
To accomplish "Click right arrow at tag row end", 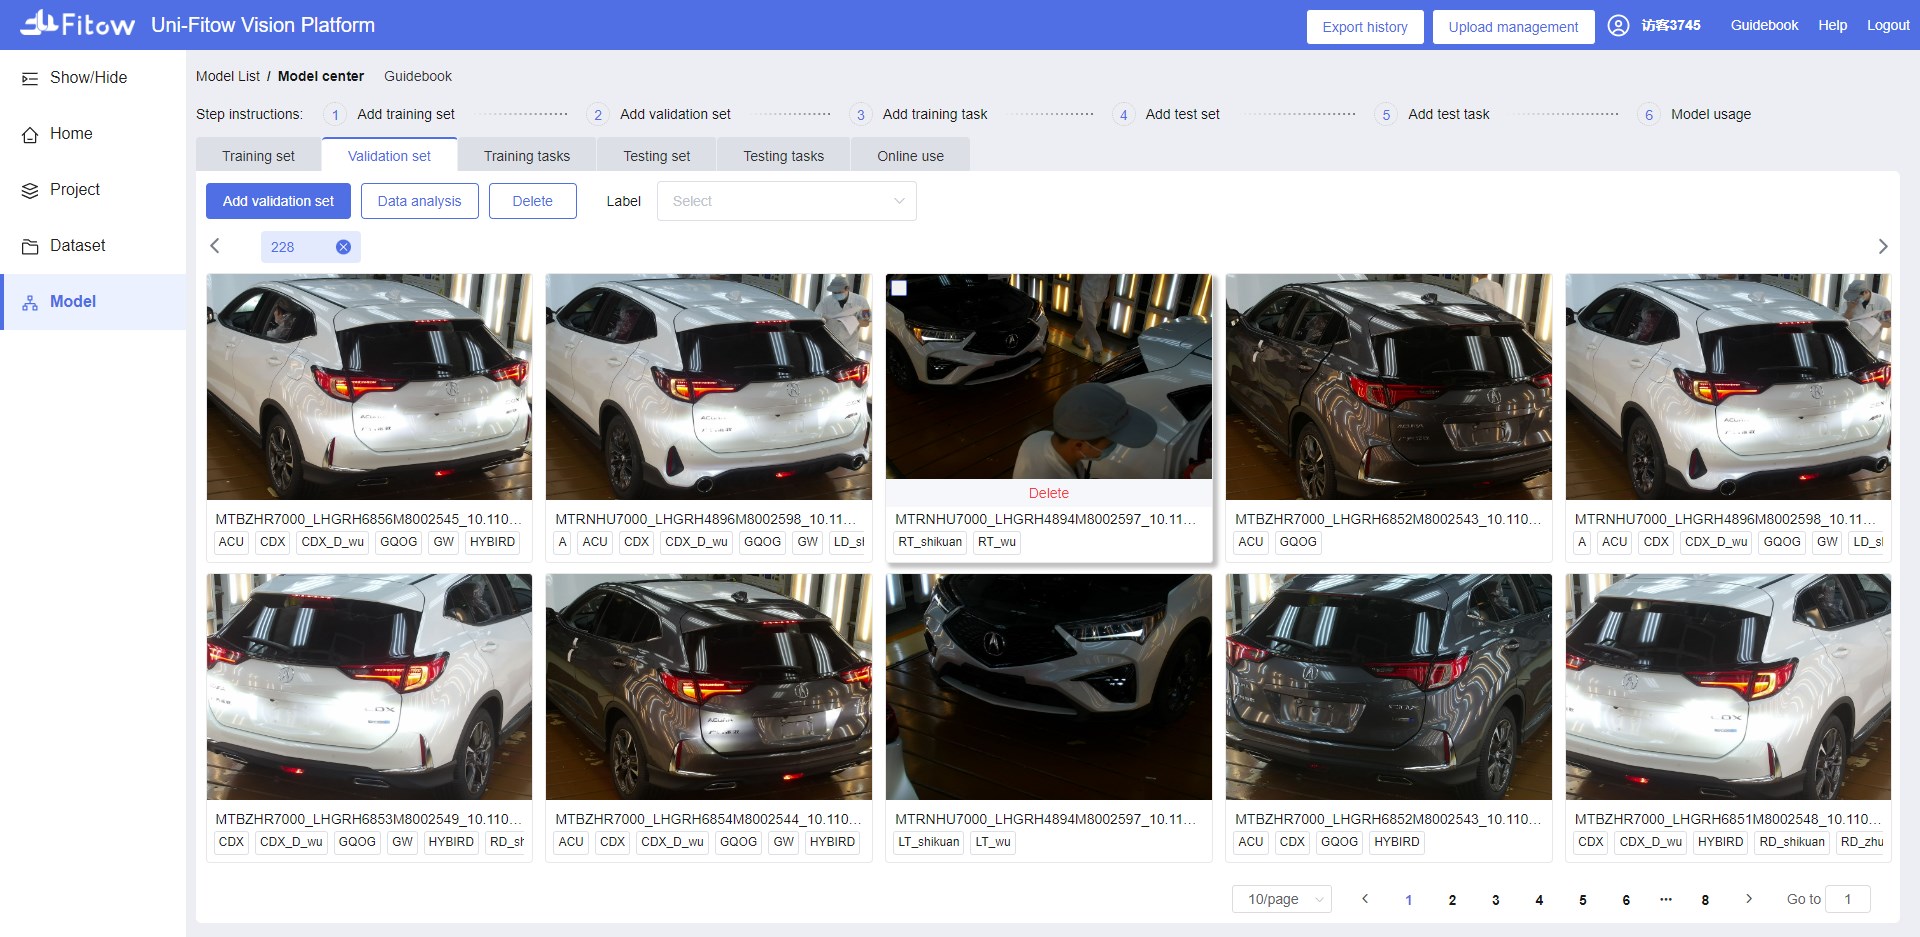I will (1882, 246).
